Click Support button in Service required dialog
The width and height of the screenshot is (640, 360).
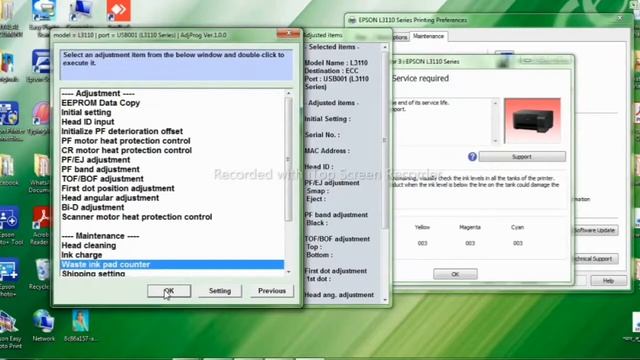pos(522,157)
